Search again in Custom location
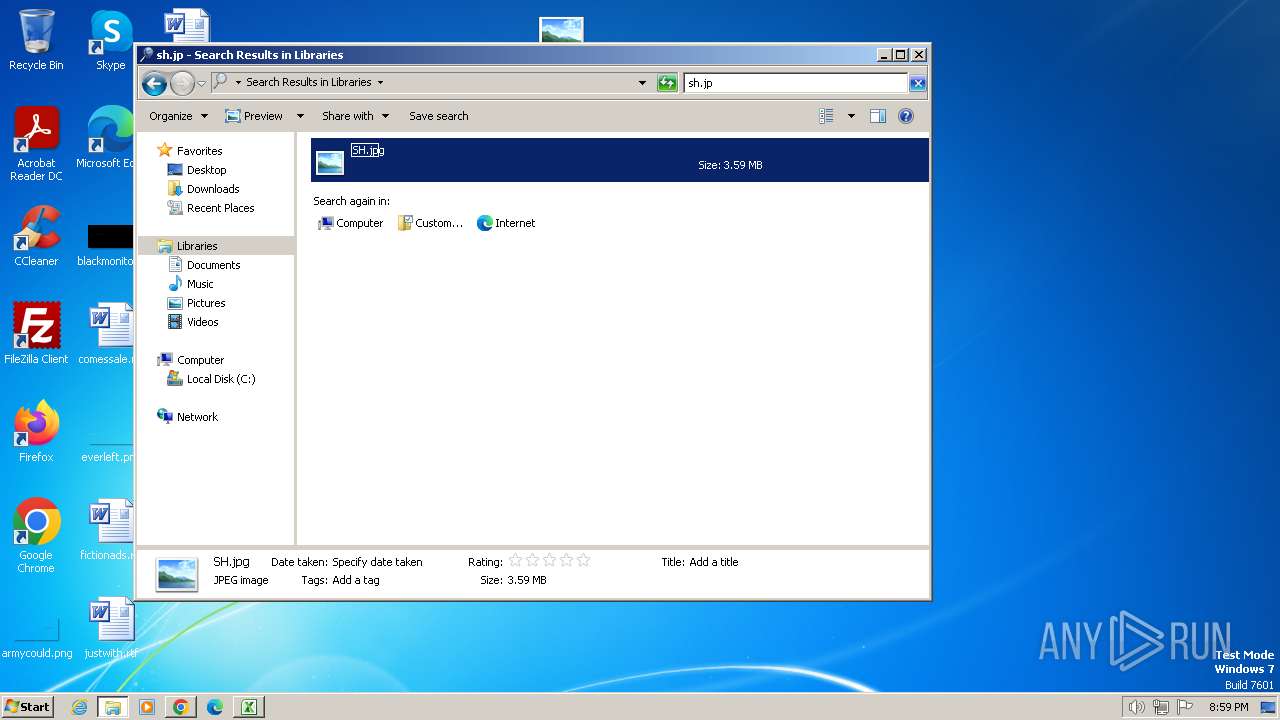This screenshot has height=720, width=1280. point(430,223)
